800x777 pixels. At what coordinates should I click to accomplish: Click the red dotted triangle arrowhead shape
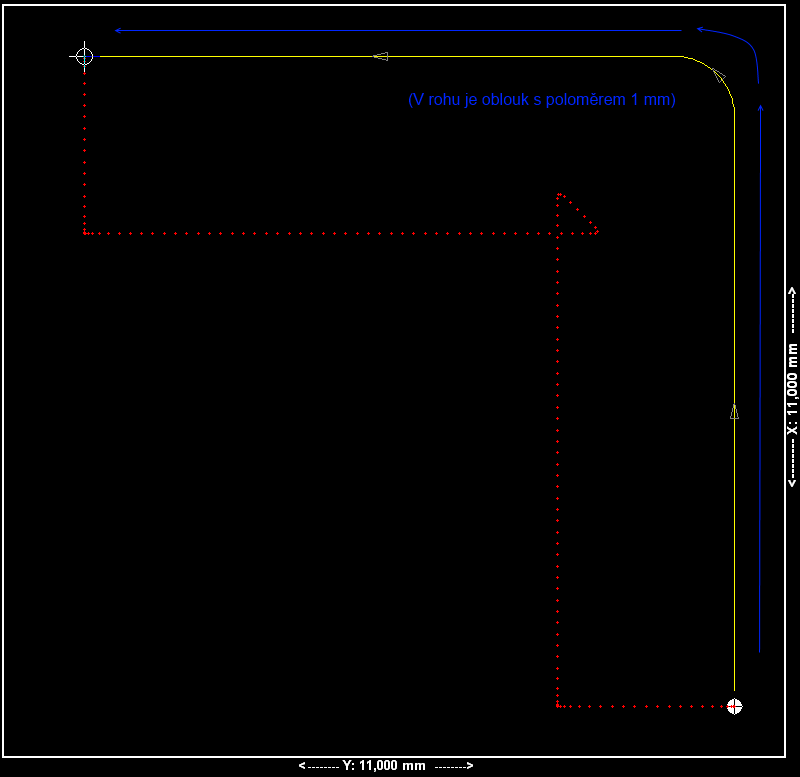[x=575, y=216]
